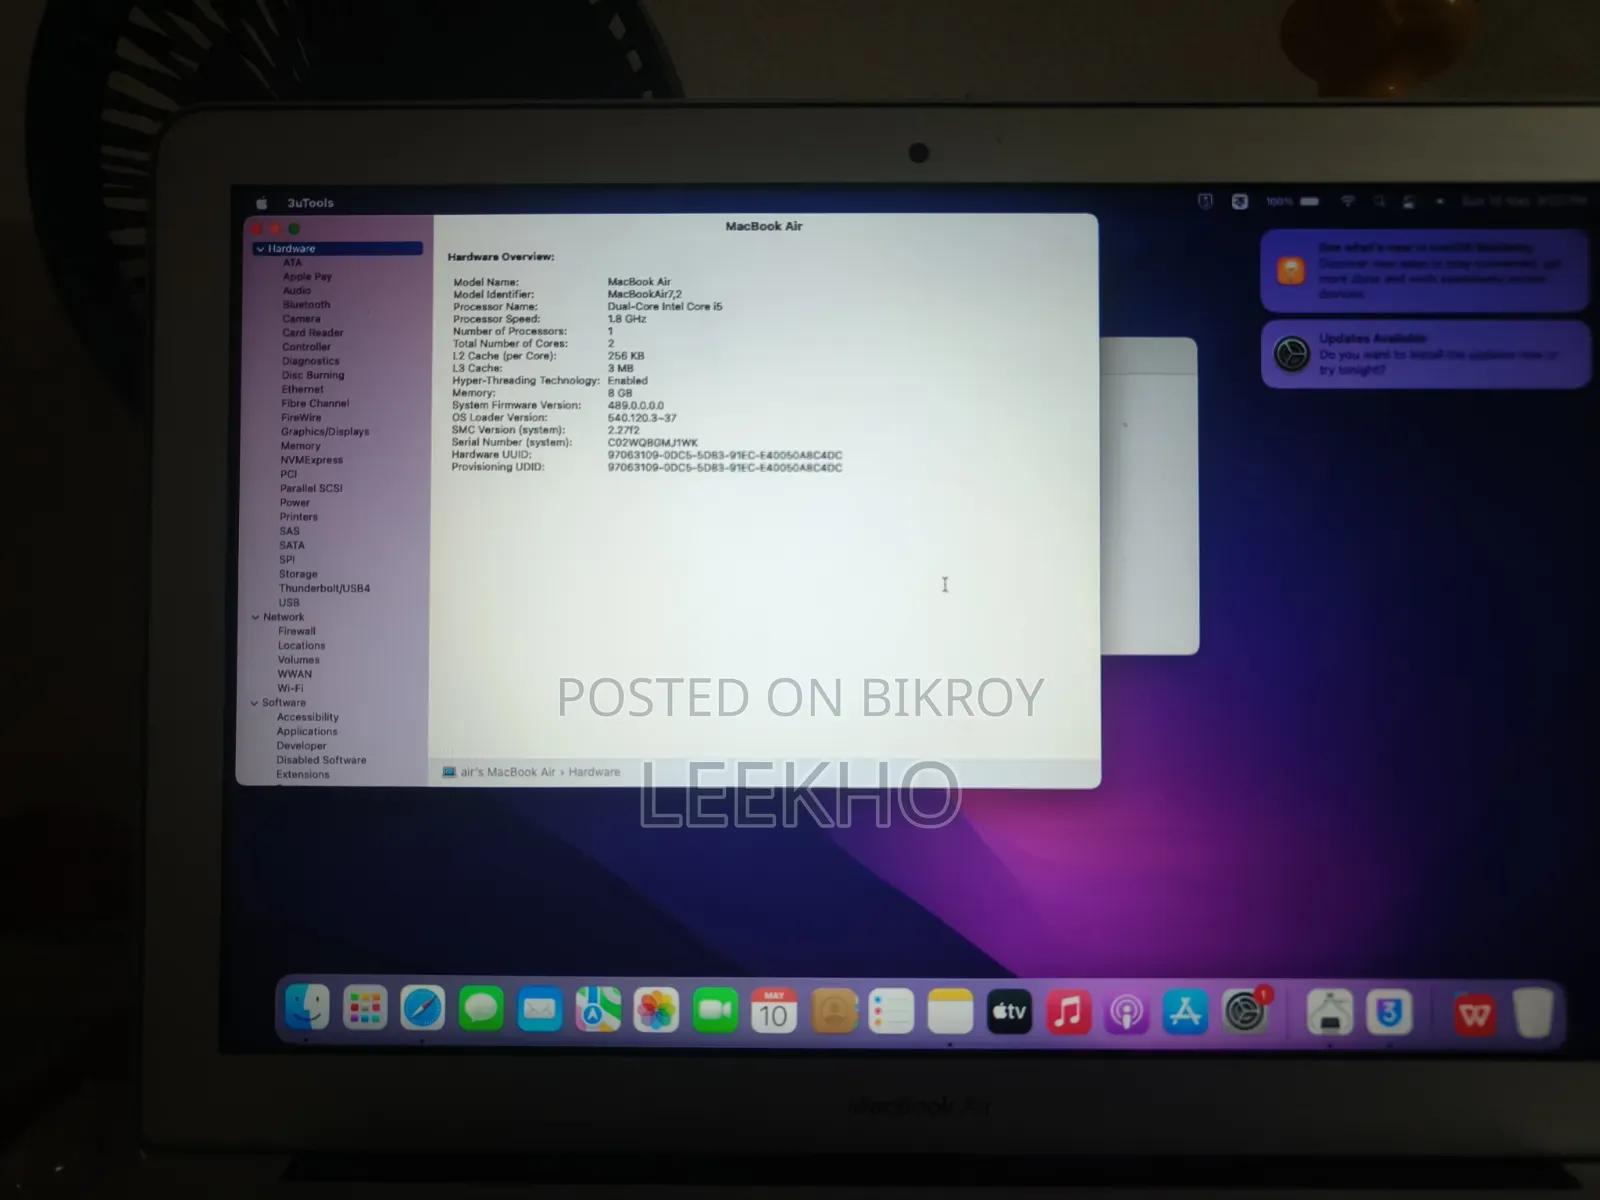Select Hardware in the sidebar
The height and width of the screenshot is (1200, 1600).
click(x=338, y=249)
